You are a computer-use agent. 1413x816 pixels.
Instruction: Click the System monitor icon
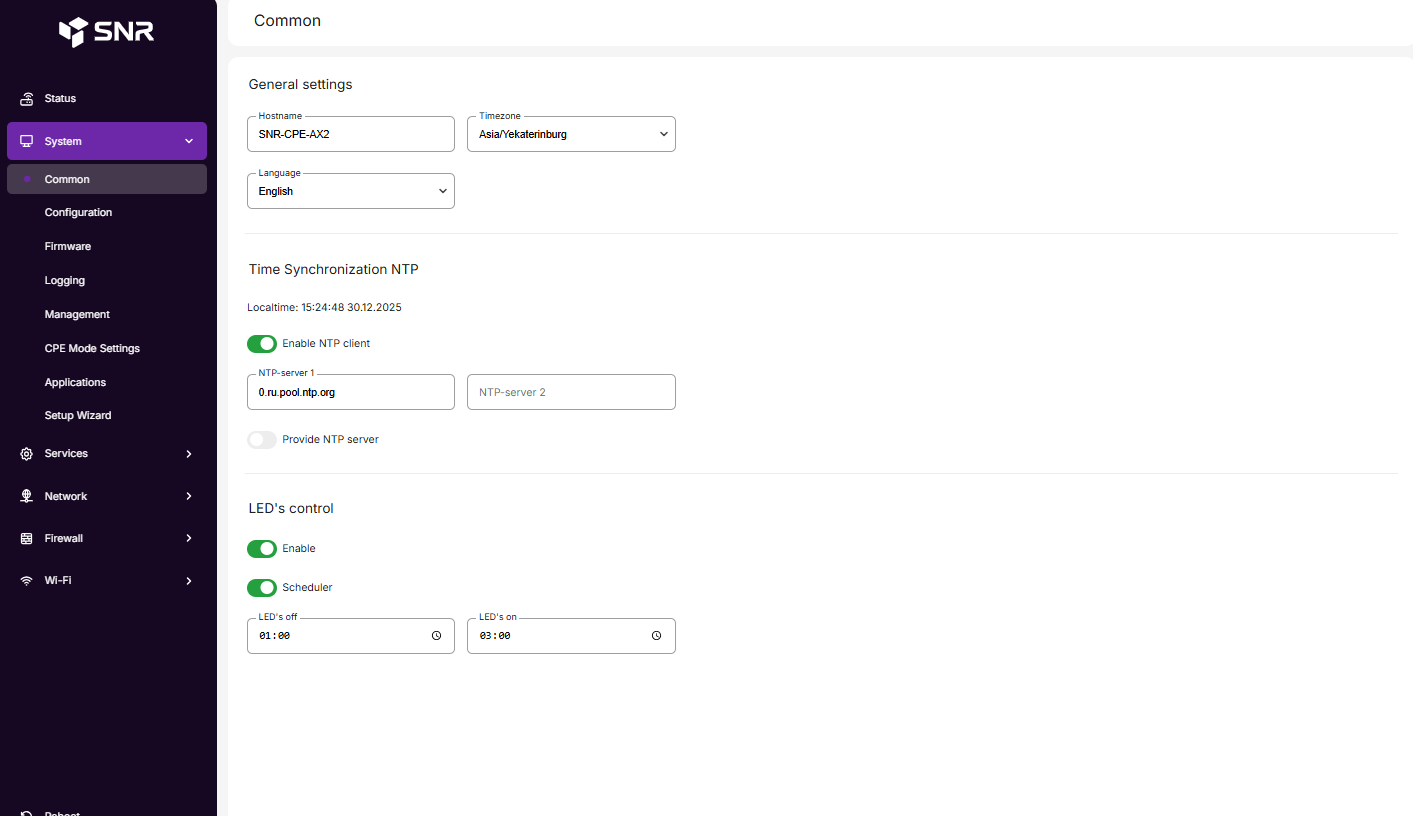click(x=27, y=141)
